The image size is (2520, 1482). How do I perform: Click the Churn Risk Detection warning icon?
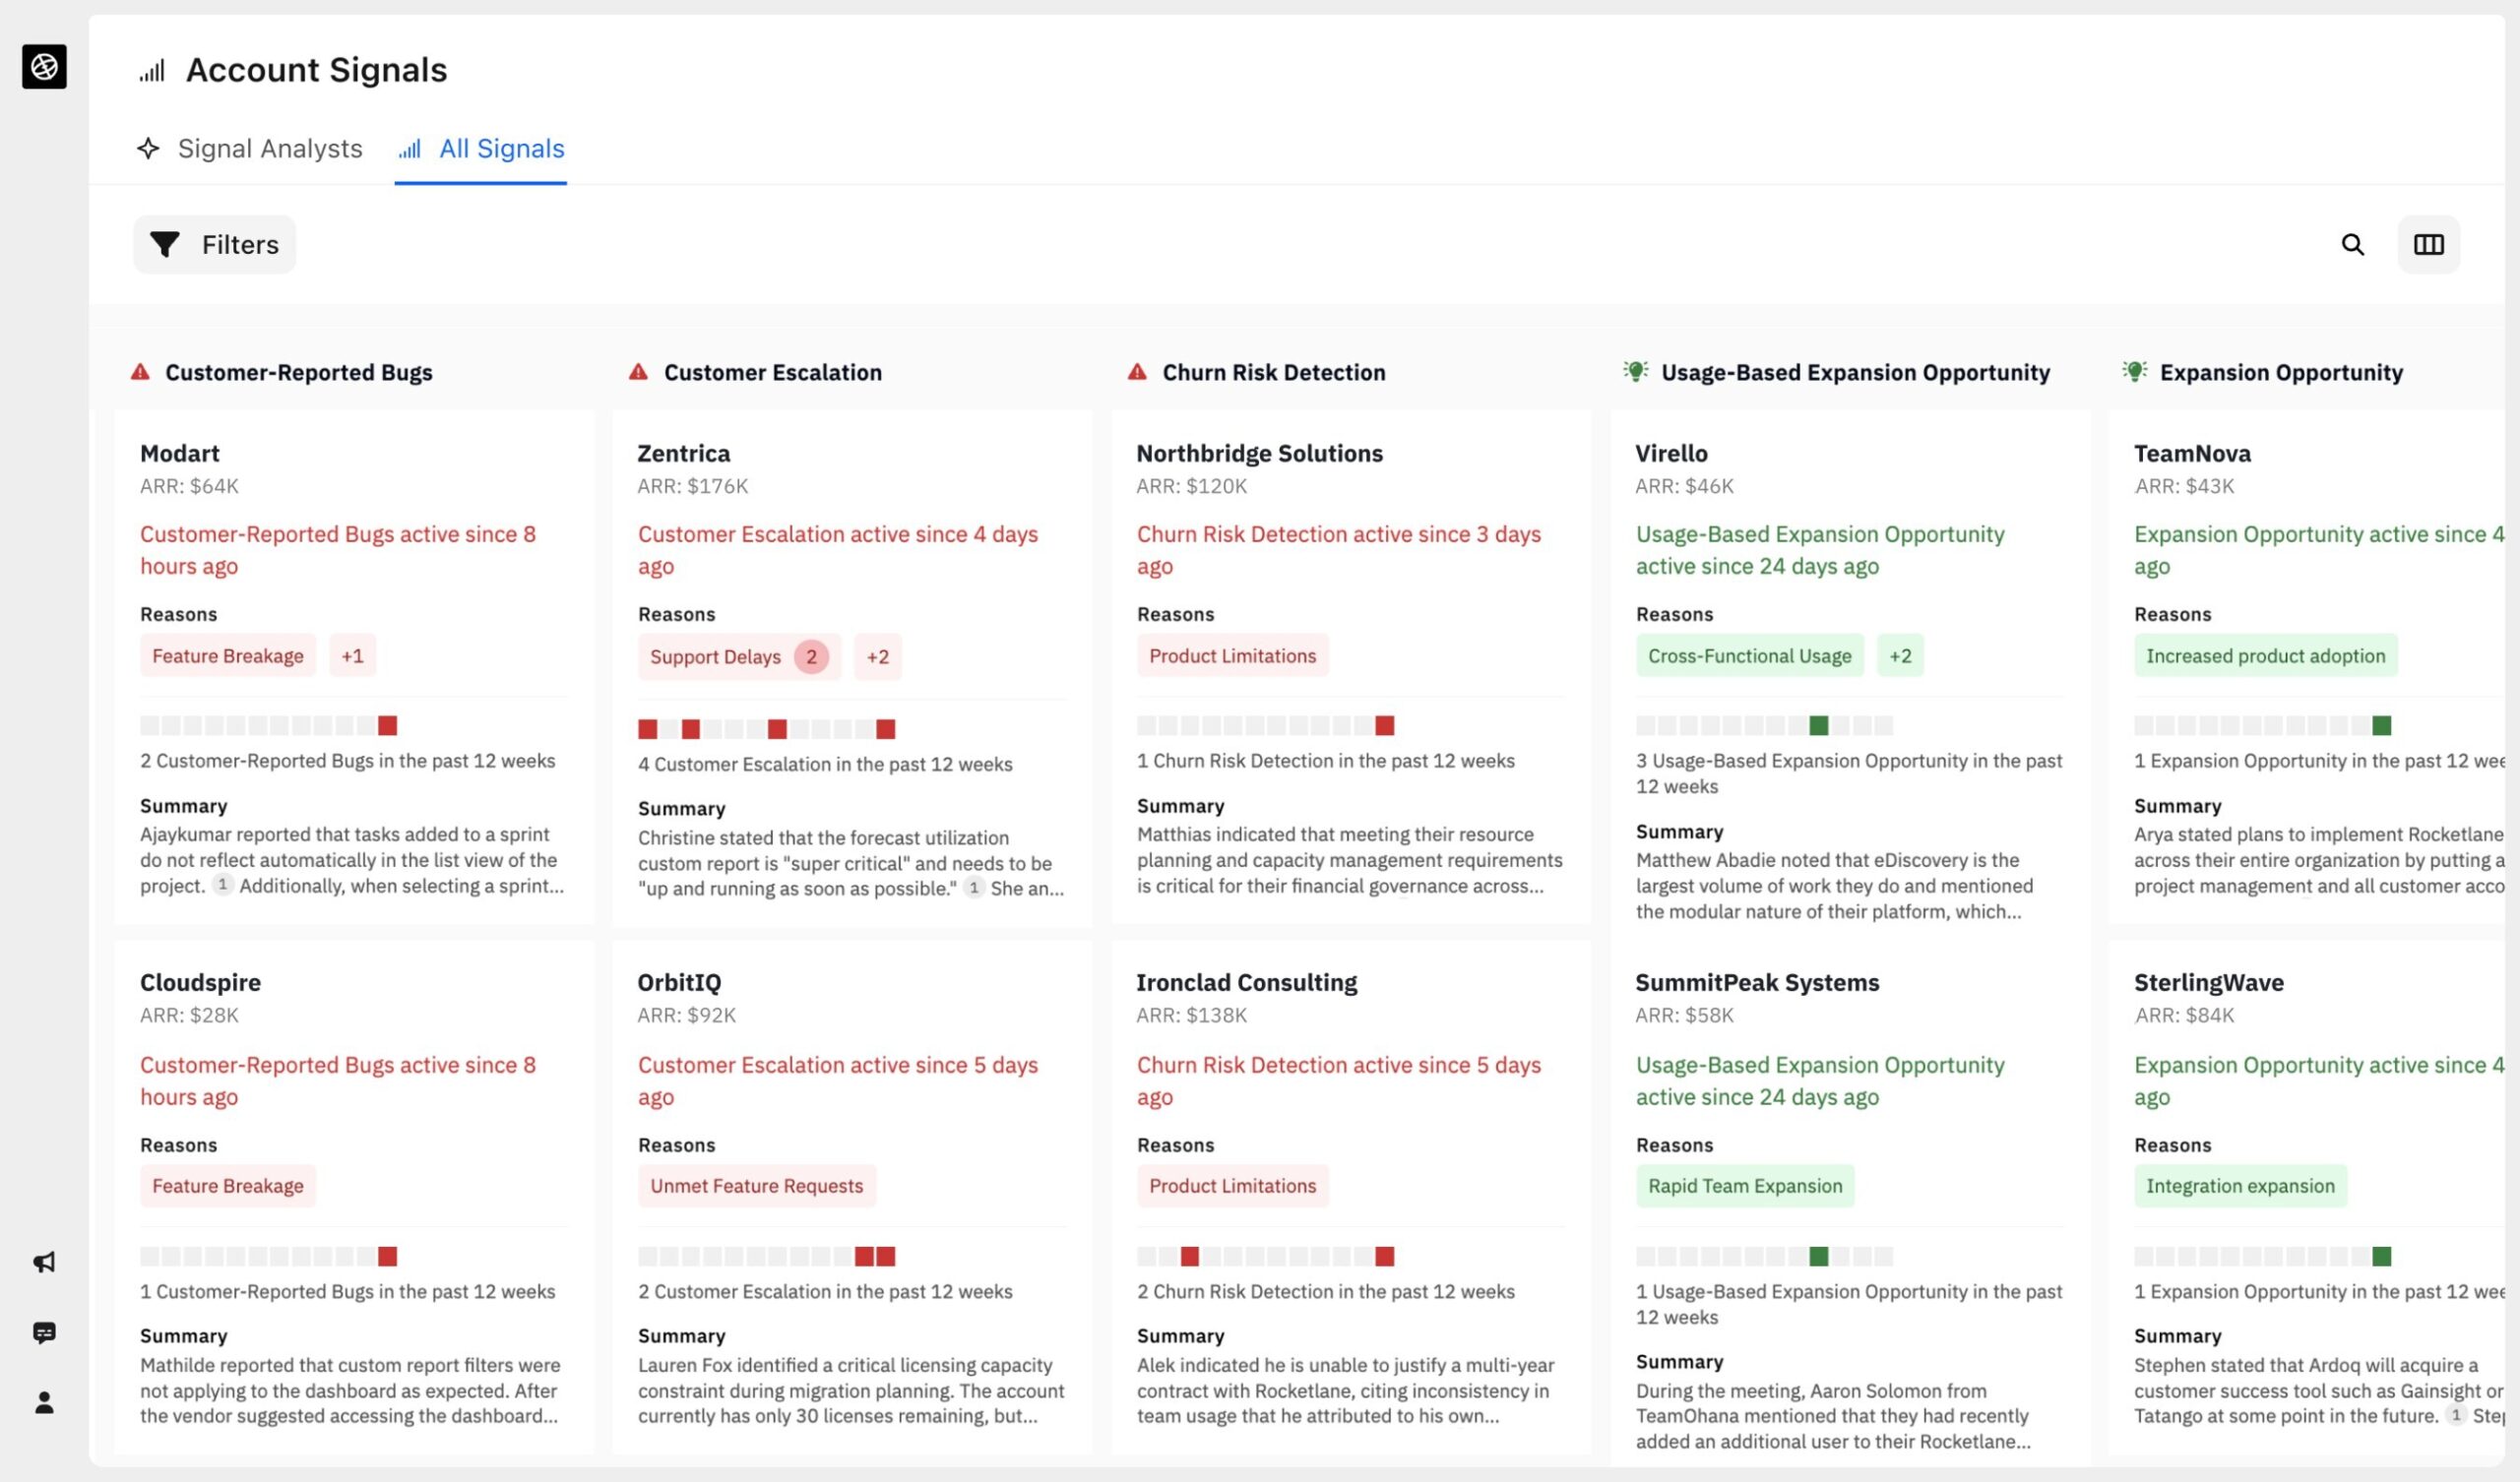coord(1137,372)
